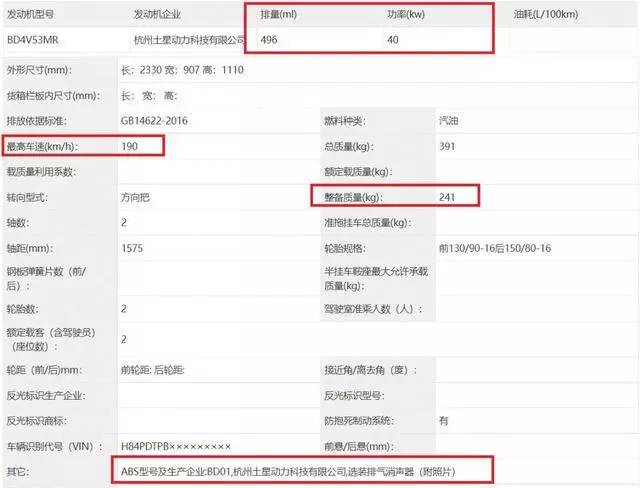Click the 额定载质量(kg) label
Image resolution: width=640 pixels, height=488 pixels.
[358, 172]
